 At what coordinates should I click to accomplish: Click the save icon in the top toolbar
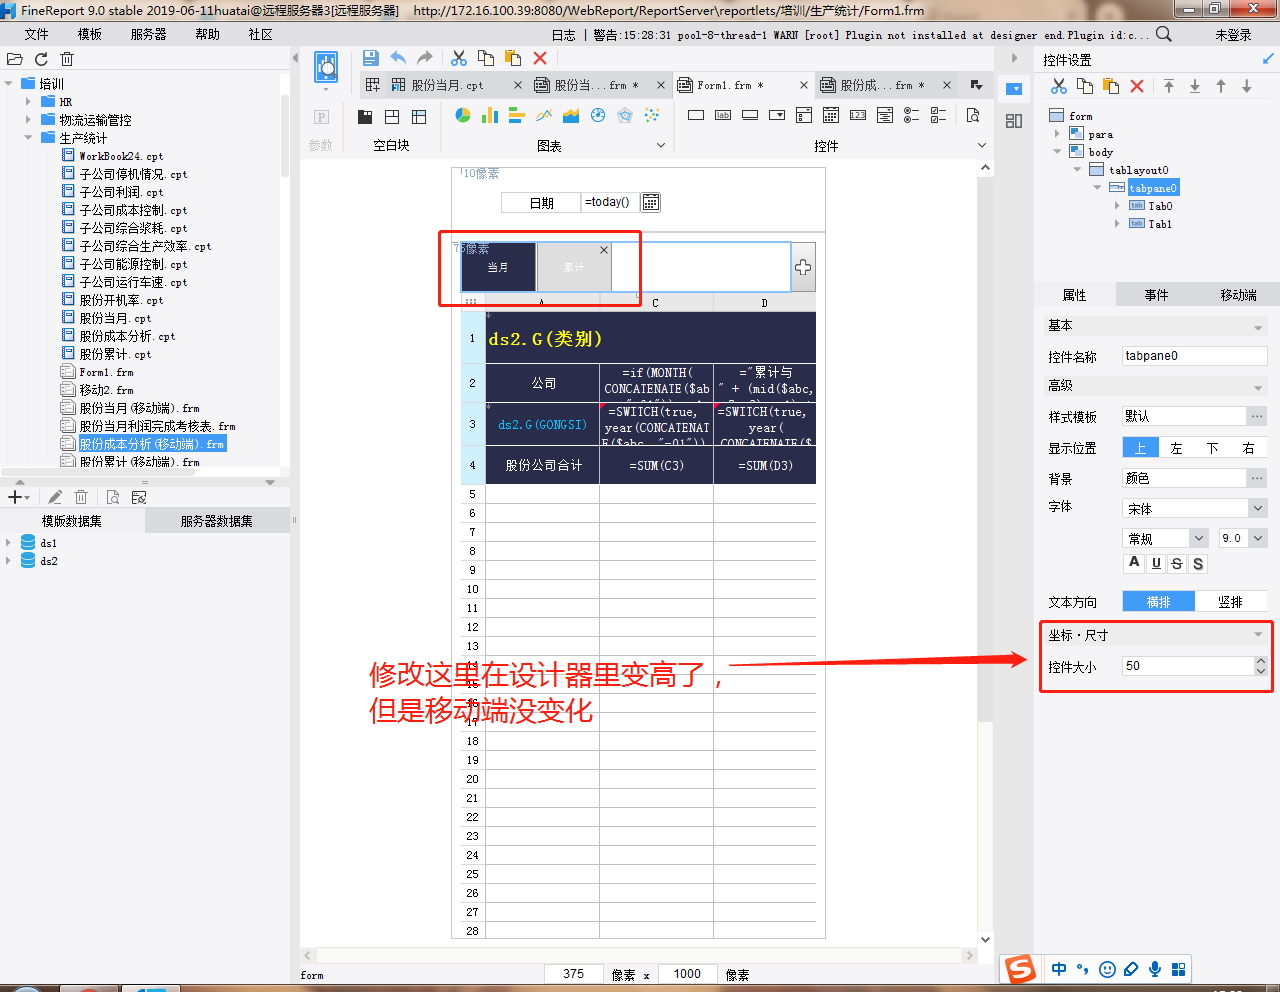coord(370,58)
